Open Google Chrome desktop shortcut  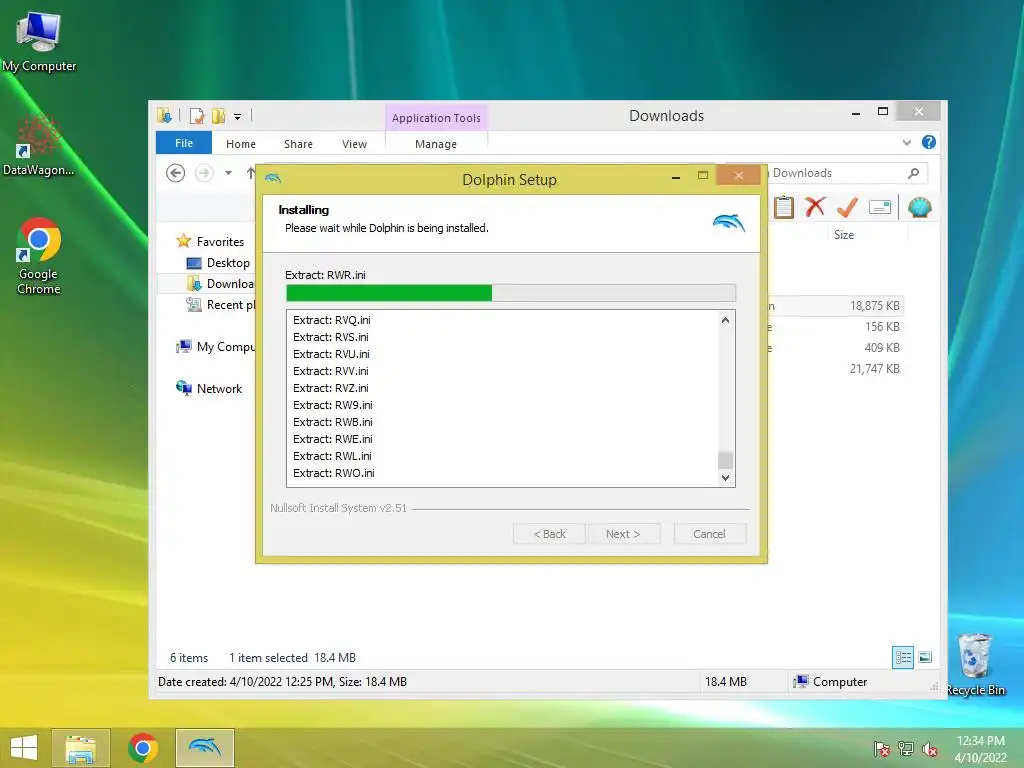(x=38, y=256)
